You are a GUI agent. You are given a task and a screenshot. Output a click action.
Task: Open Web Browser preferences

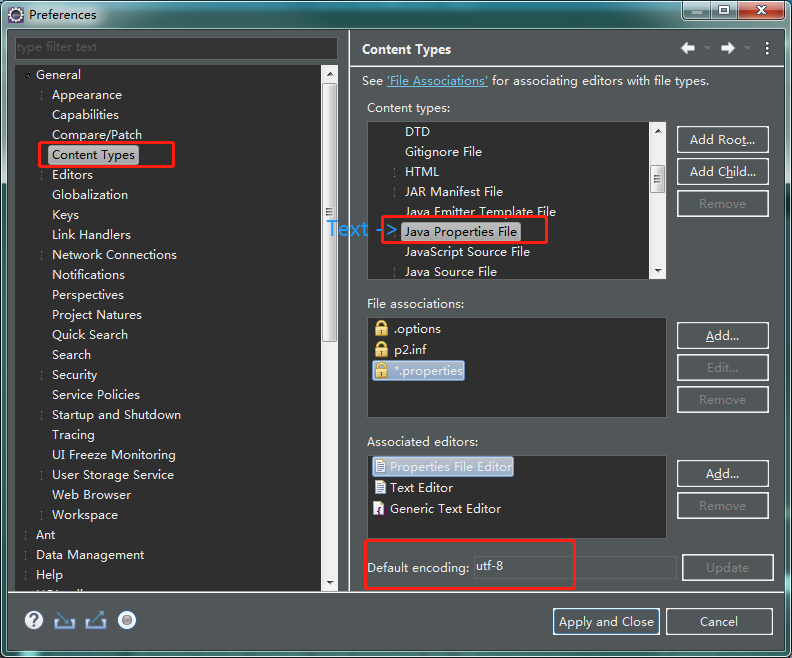(x=91, y=495)
